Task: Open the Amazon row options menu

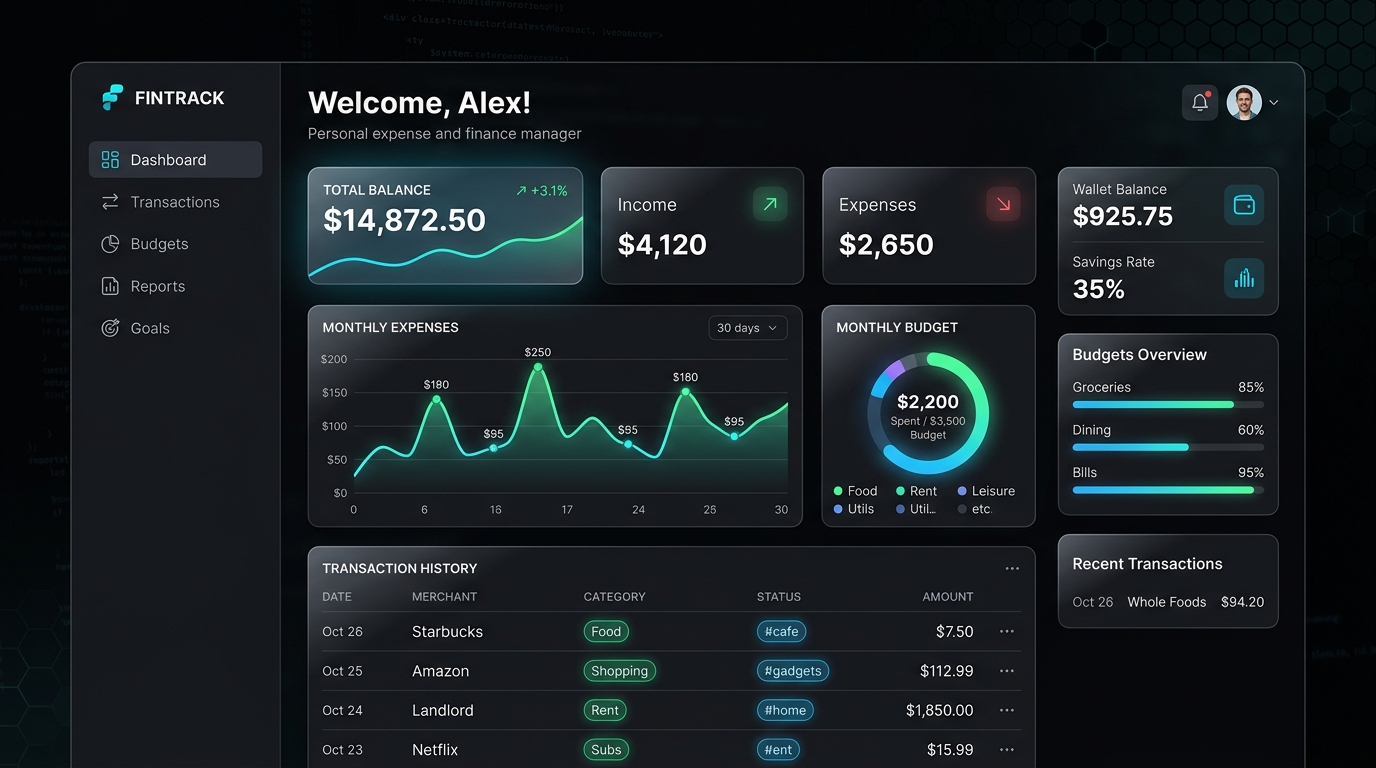Action: [x=1007, y=671]
